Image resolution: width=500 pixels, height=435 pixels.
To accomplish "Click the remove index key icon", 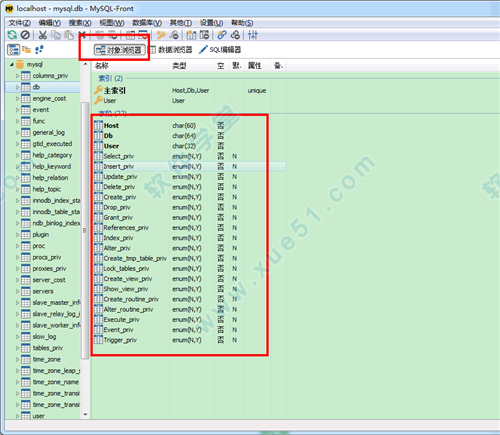I will point(174,35).
